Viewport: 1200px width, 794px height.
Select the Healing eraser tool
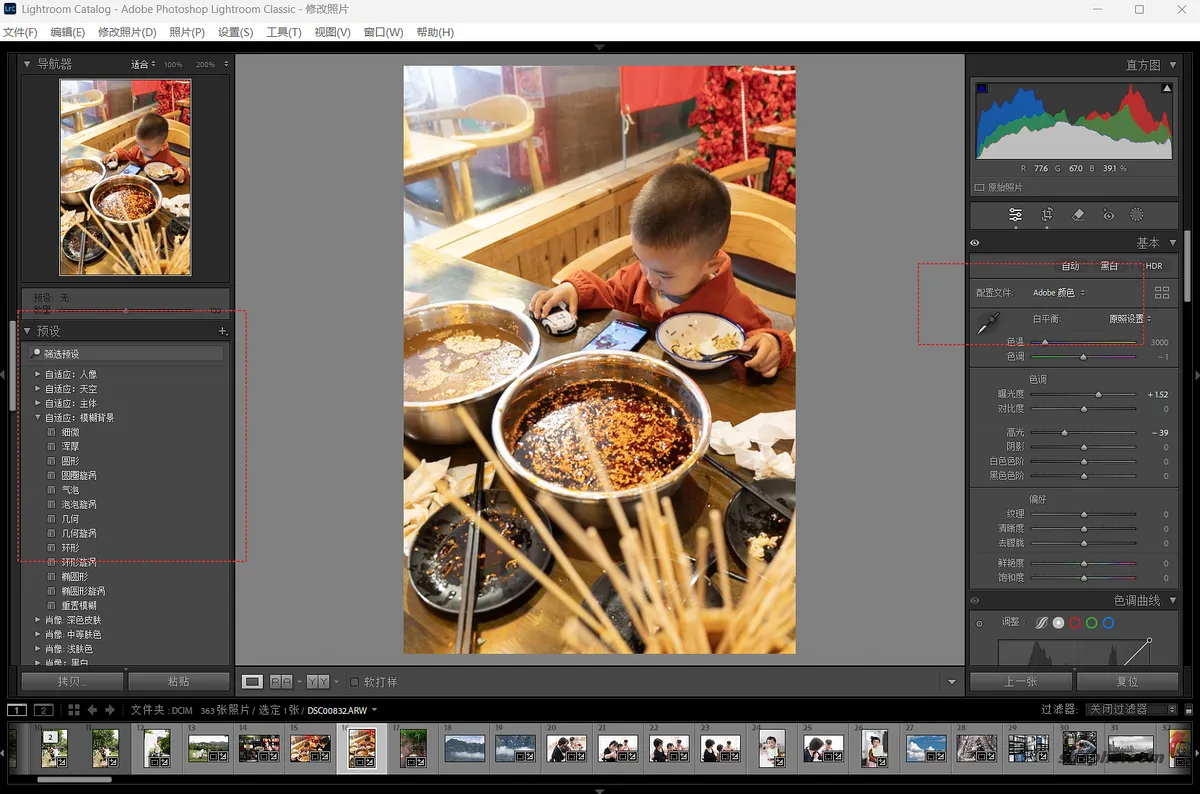pos(1078,214)
